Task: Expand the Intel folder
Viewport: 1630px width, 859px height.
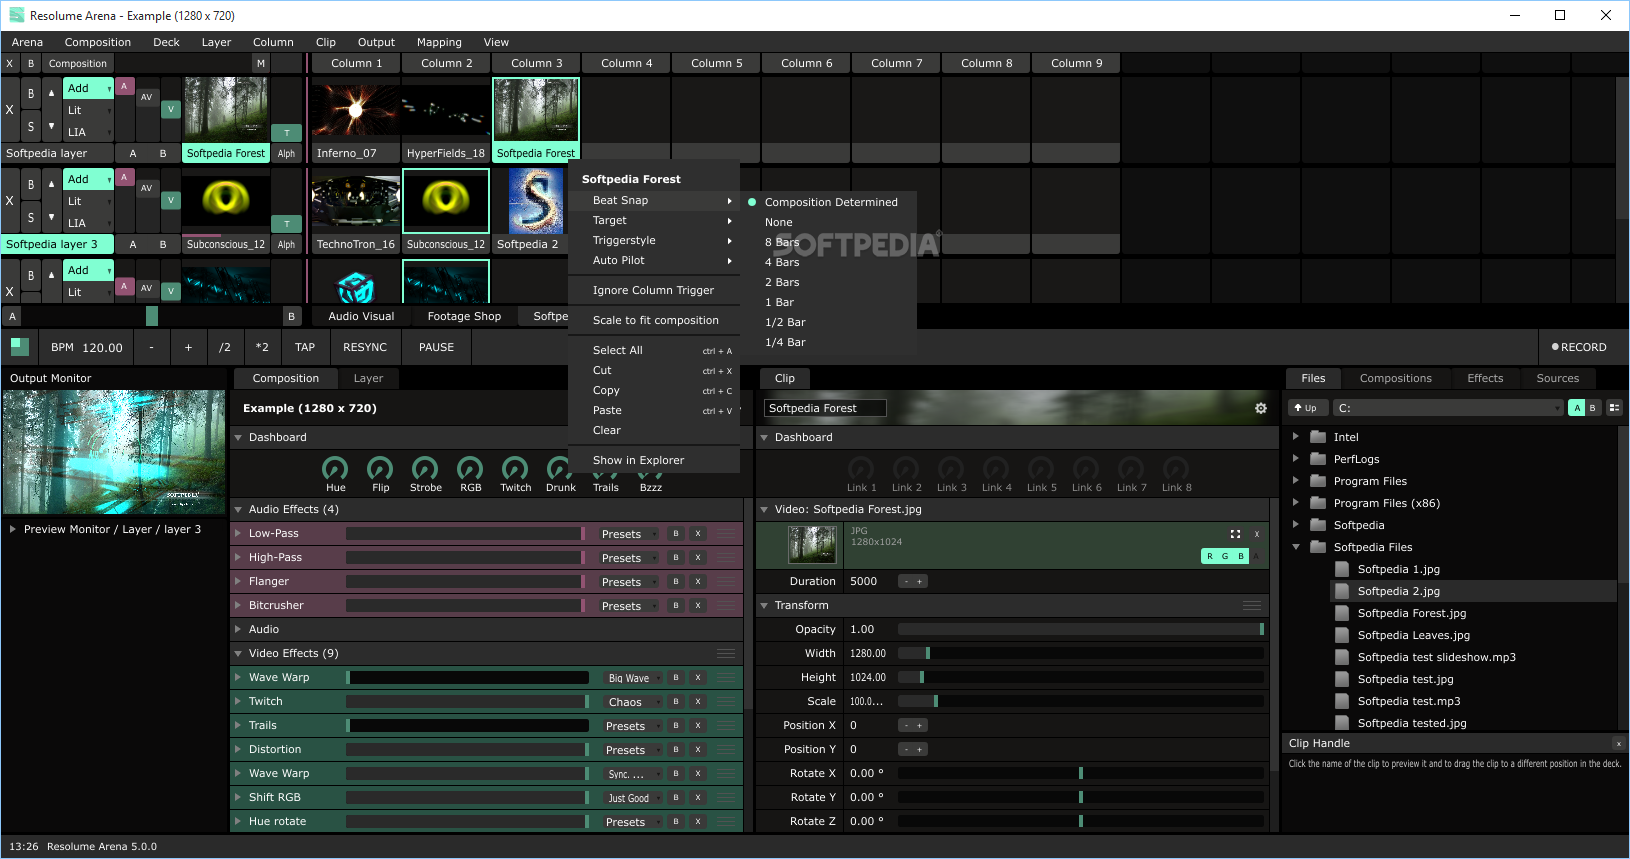Action: (1296, 437)
